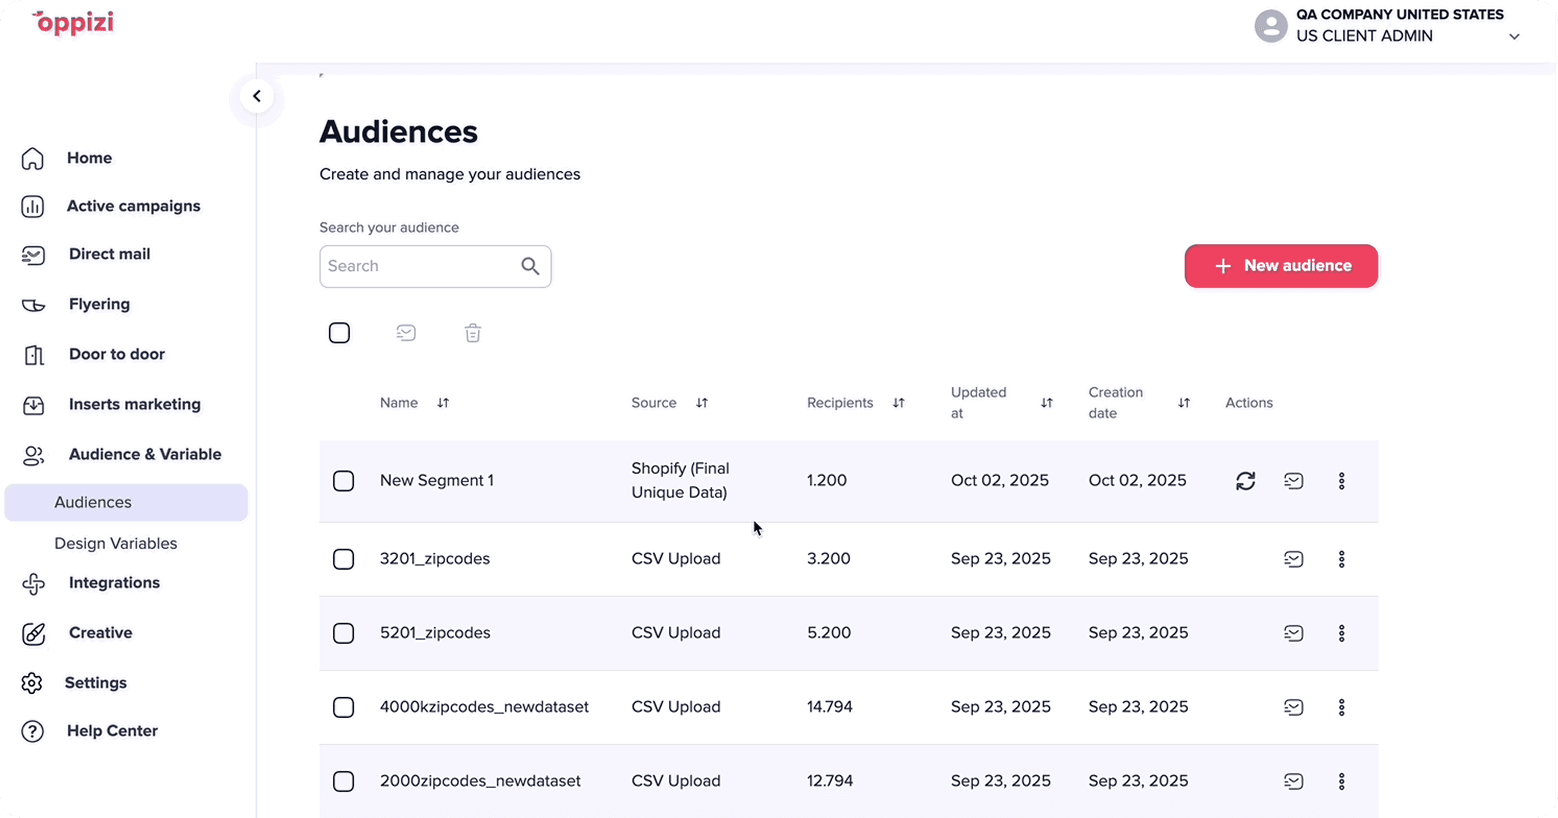
Task: Click the Door to door icon
Action: tap(33, 355)
